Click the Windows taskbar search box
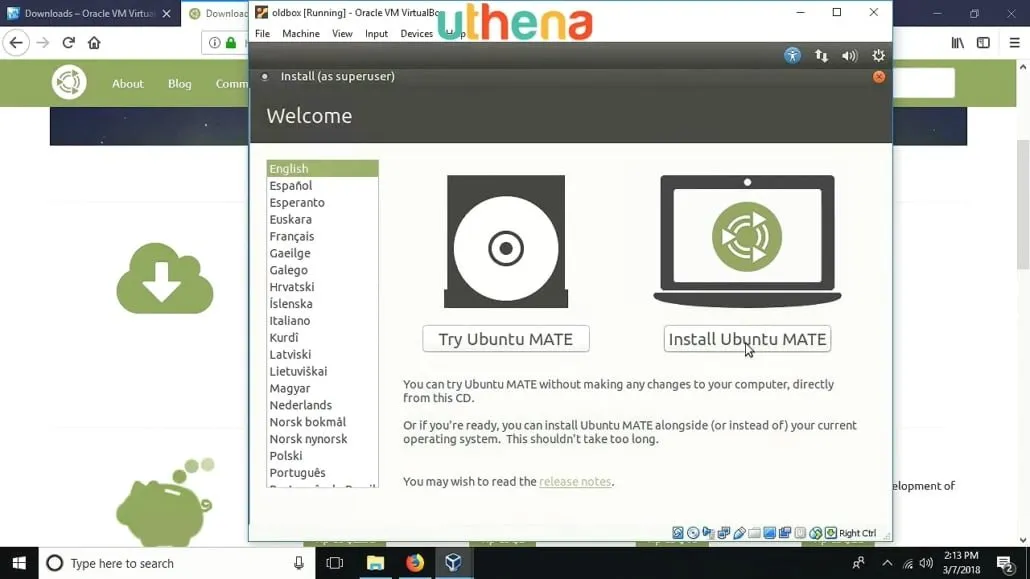Image resolution: width=1030 pixels, height=579 pixels. tap(175, 563)
